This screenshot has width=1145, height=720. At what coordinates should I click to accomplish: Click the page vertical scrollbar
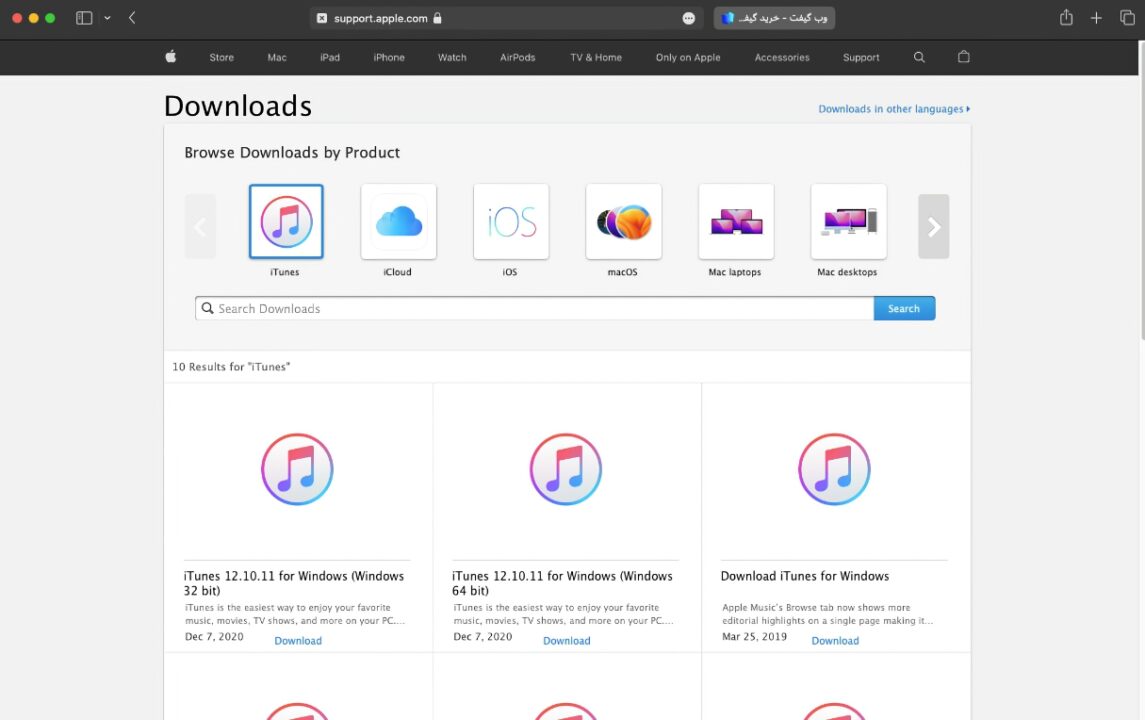1141,190
